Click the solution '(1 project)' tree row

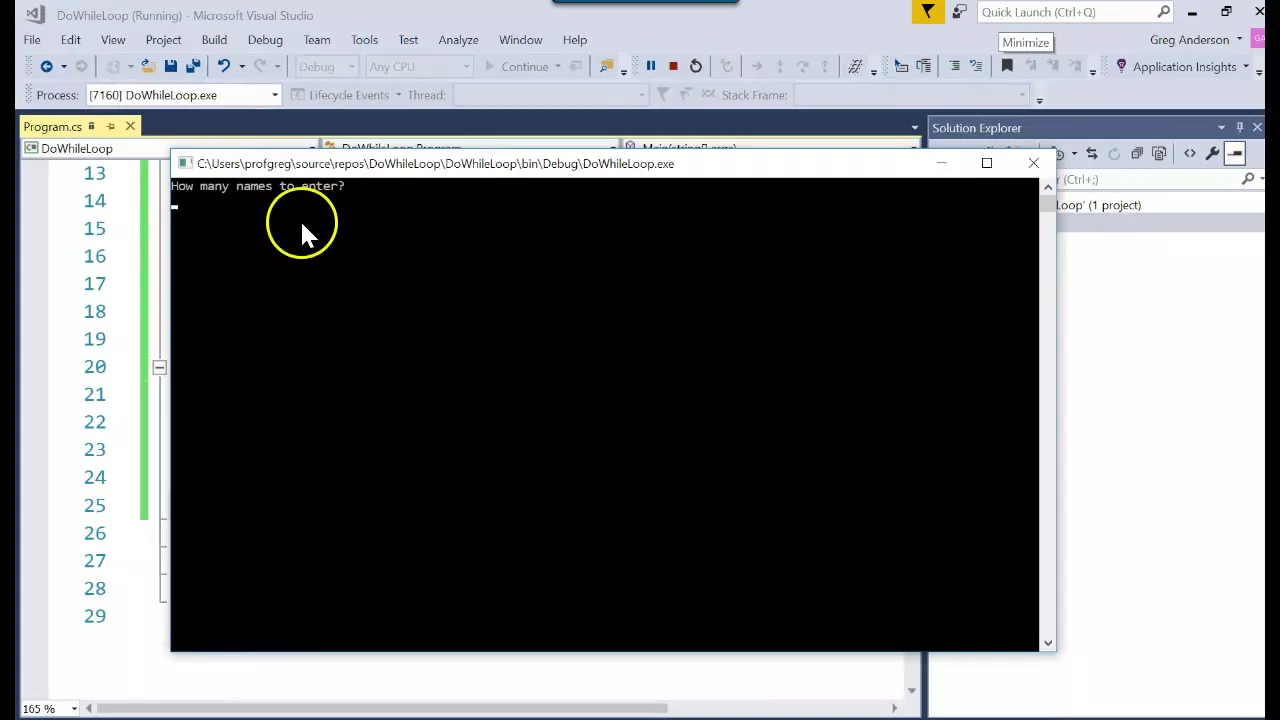1160,205
